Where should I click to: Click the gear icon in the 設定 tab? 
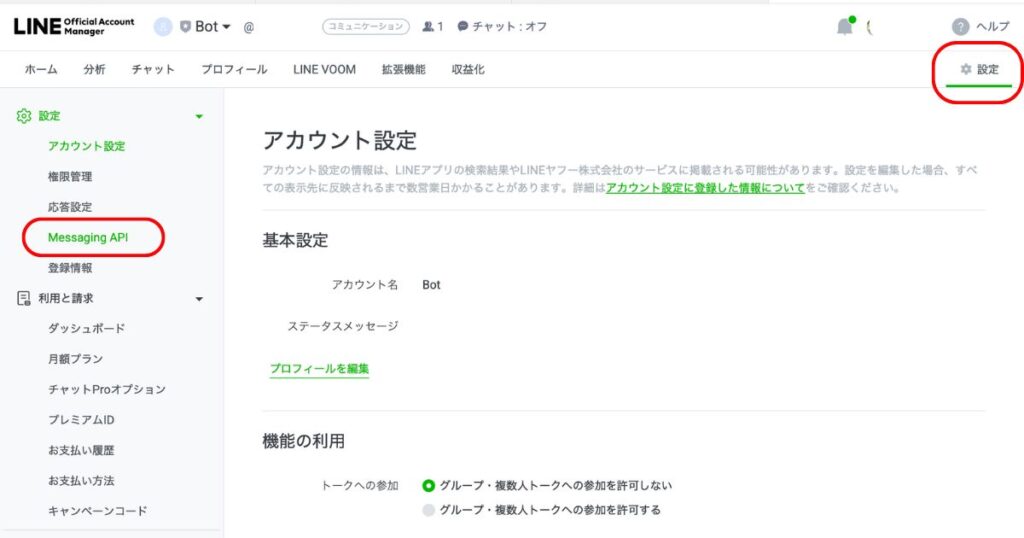click(x=966, y=69)
